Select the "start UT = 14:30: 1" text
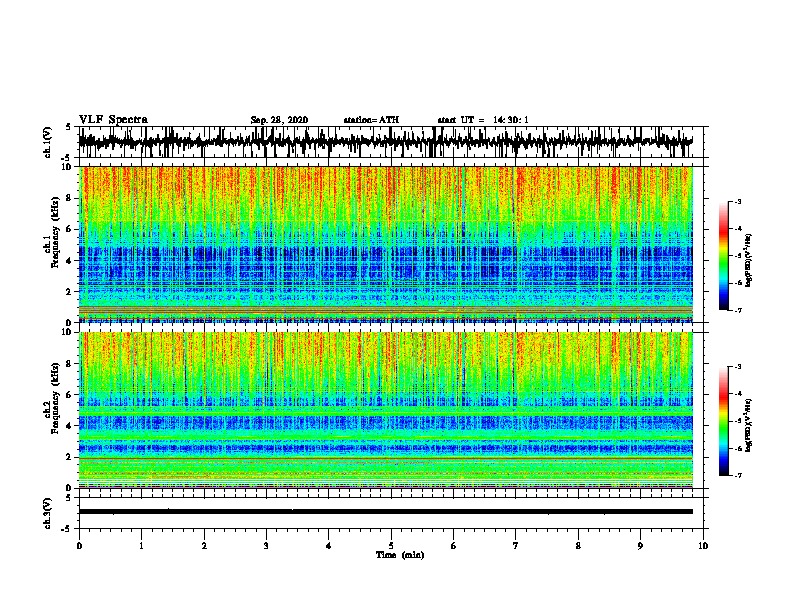792x612 pixels. tap(483, 120)
